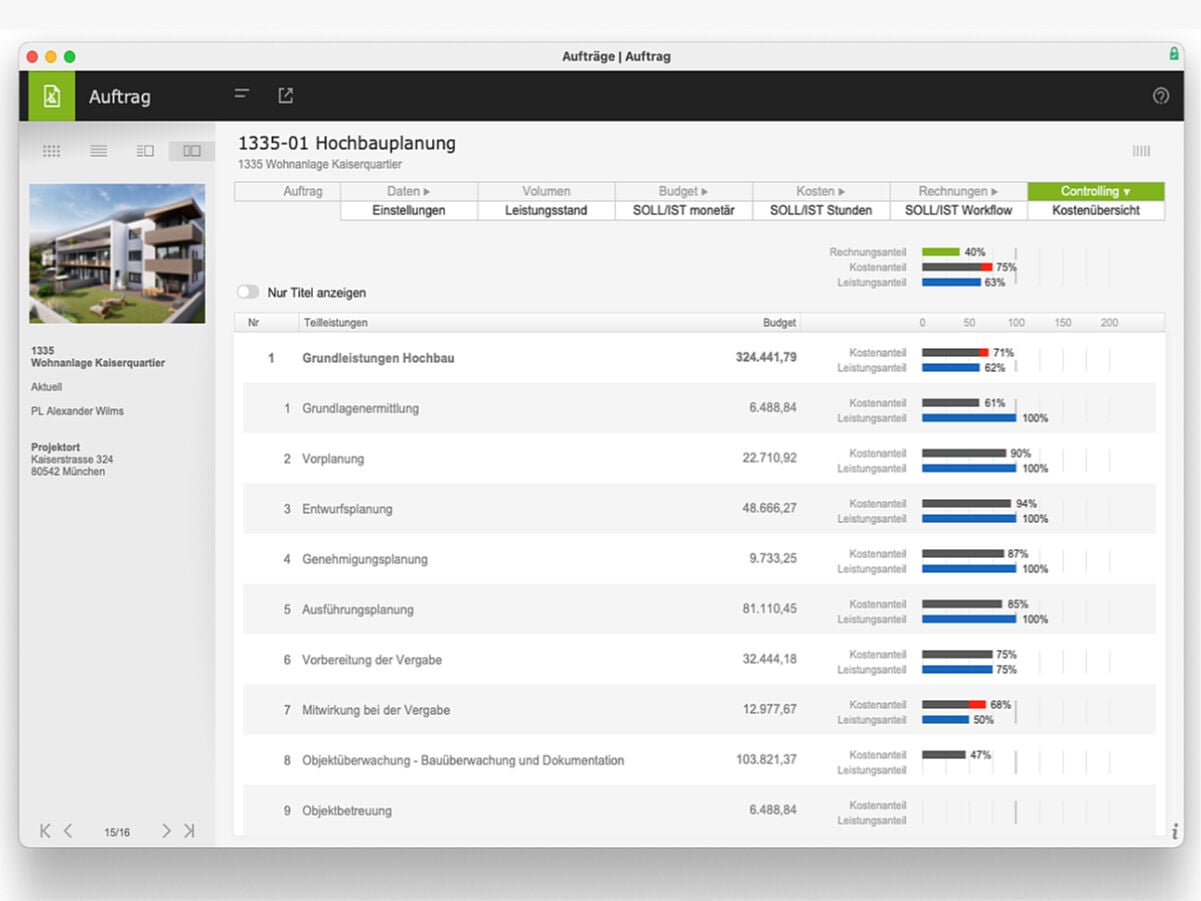Expand the Budget tab submenu

(x=683, y=191)
